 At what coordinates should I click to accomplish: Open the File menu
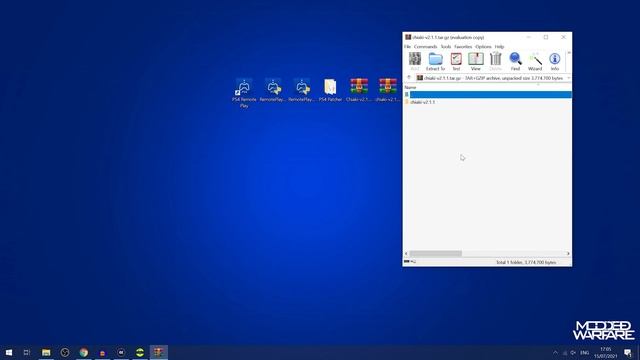407,47
